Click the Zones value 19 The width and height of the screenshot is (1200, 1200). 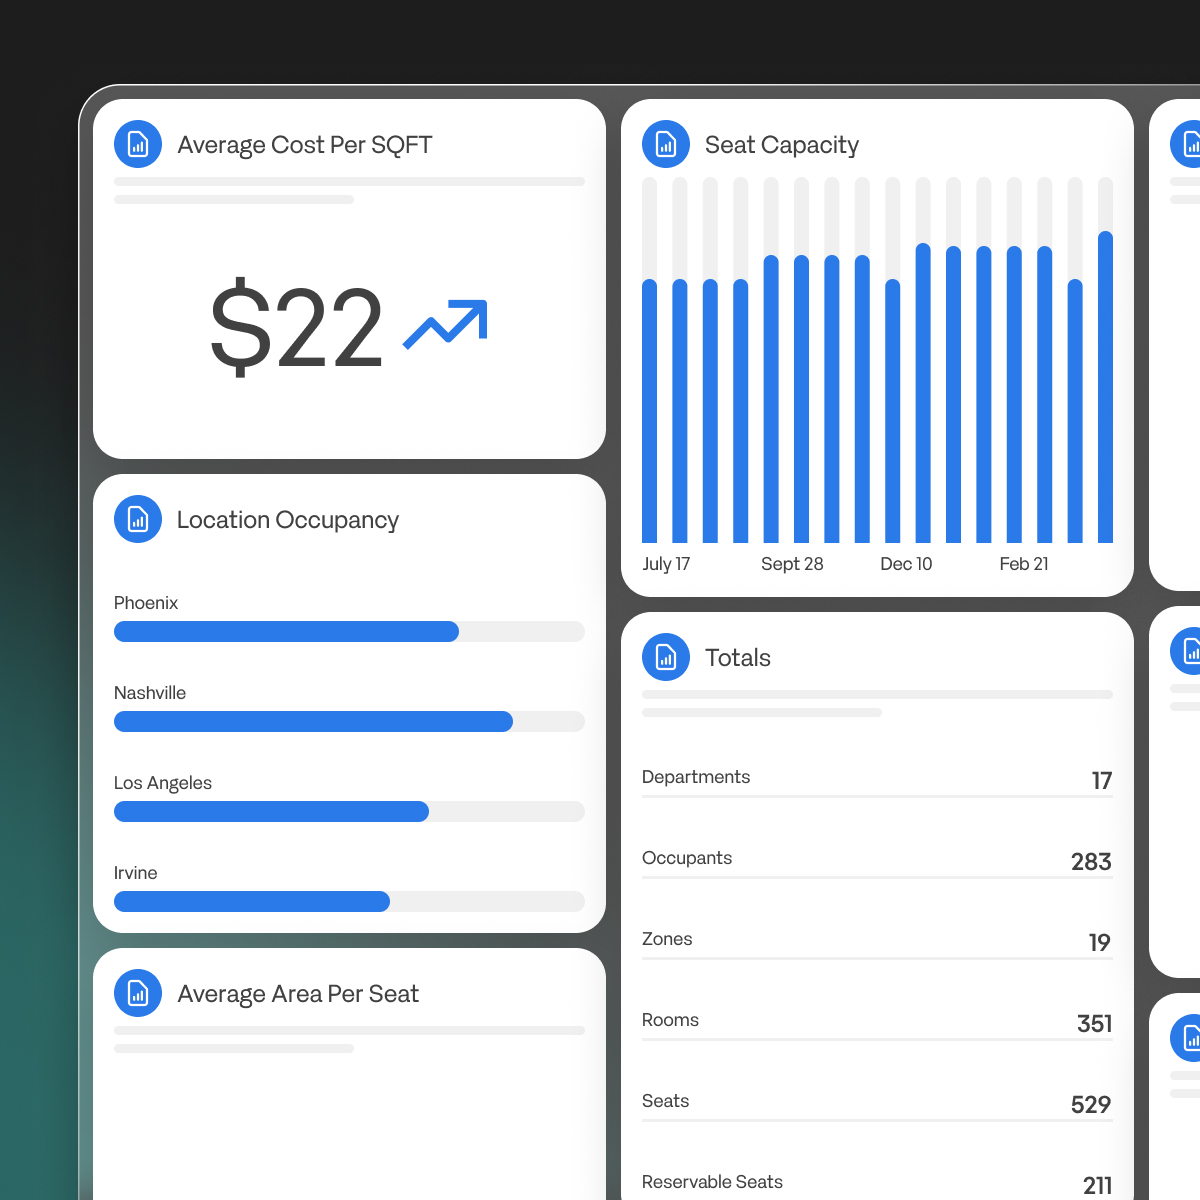click(1100, 943)
